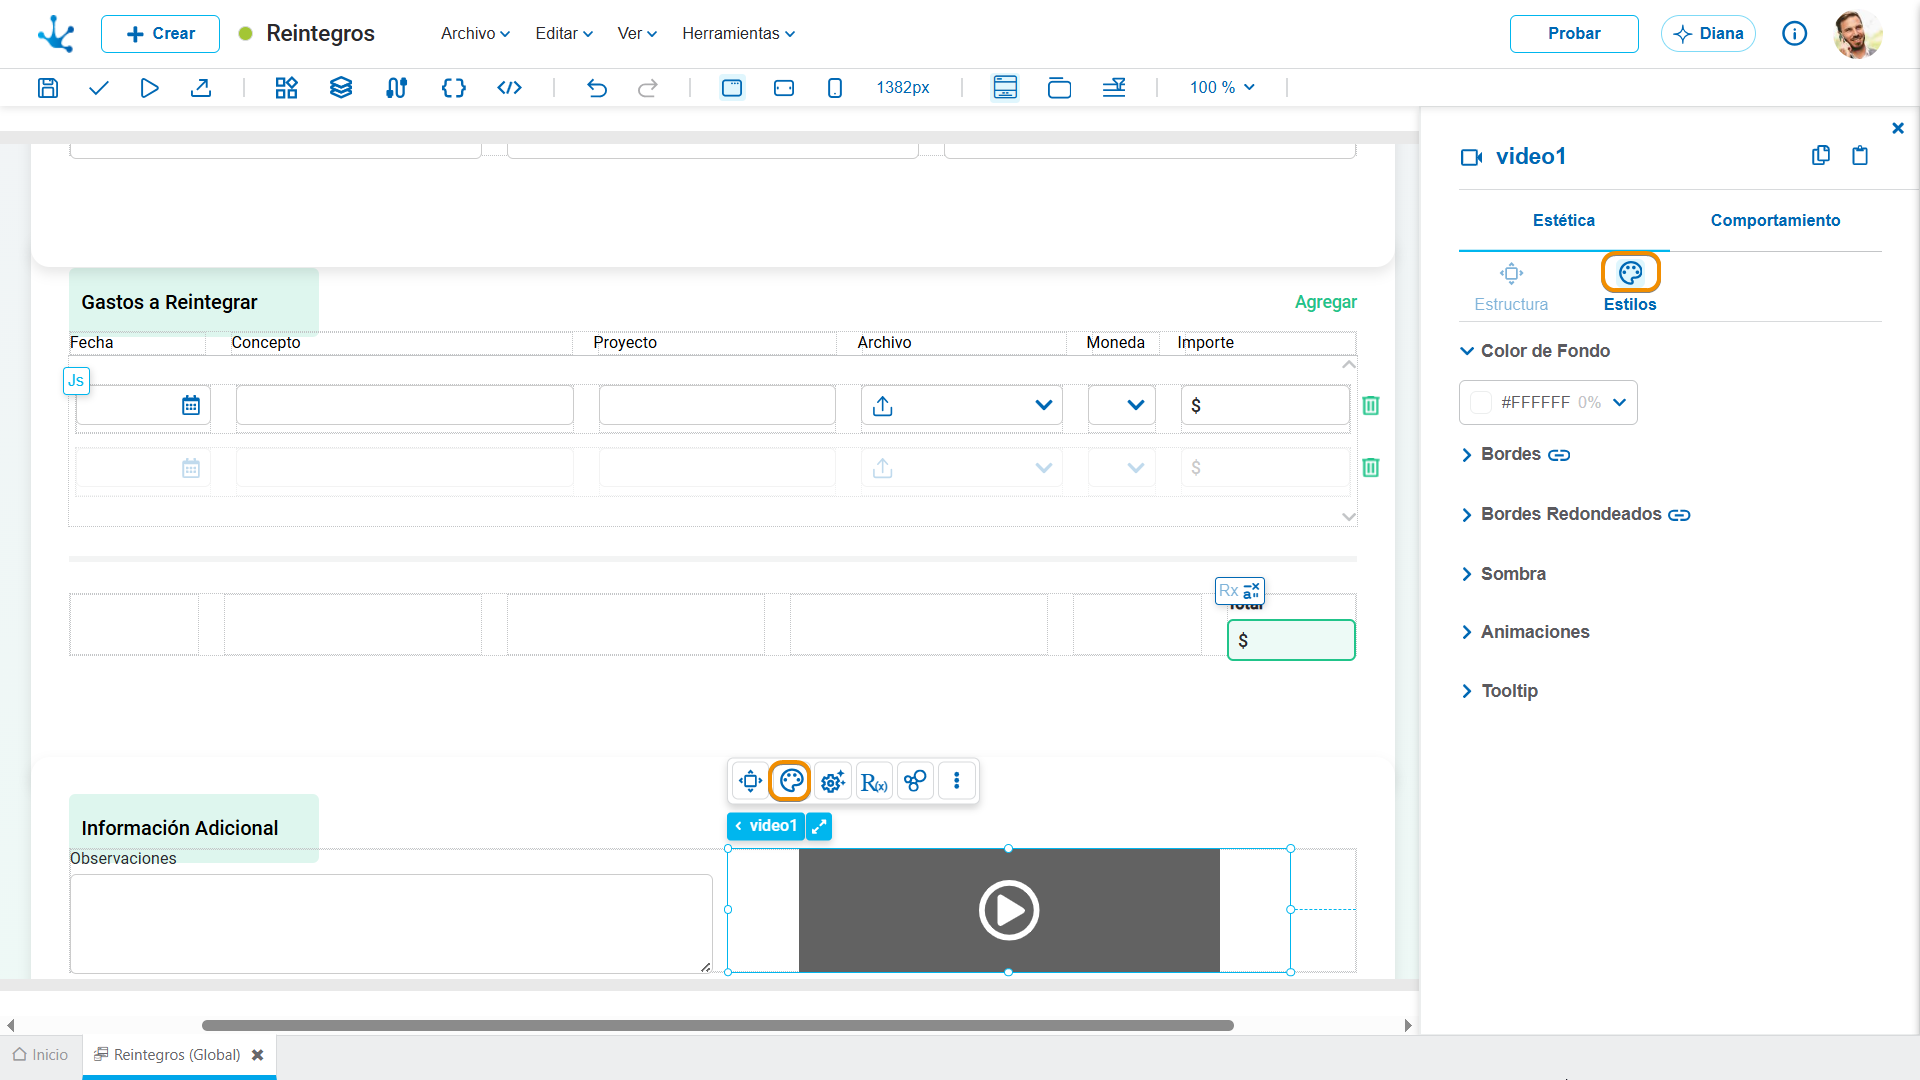Click the Crear button
Viewport: 1920px width, 1080px height.
pos(160,34)
